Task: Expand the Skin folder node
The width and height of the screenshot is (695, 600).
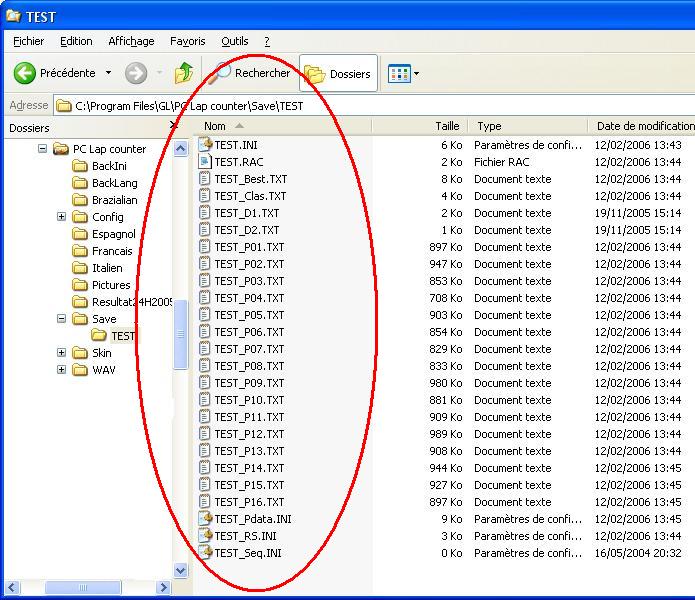Action: point(62,353)
